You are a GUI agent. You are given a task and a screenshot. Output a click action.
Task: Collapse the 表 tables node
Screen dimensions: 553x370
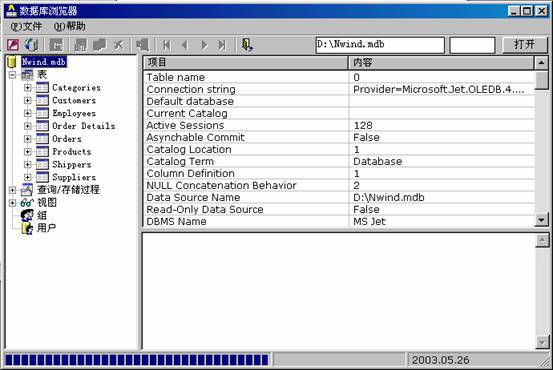[x=12, y=75]
